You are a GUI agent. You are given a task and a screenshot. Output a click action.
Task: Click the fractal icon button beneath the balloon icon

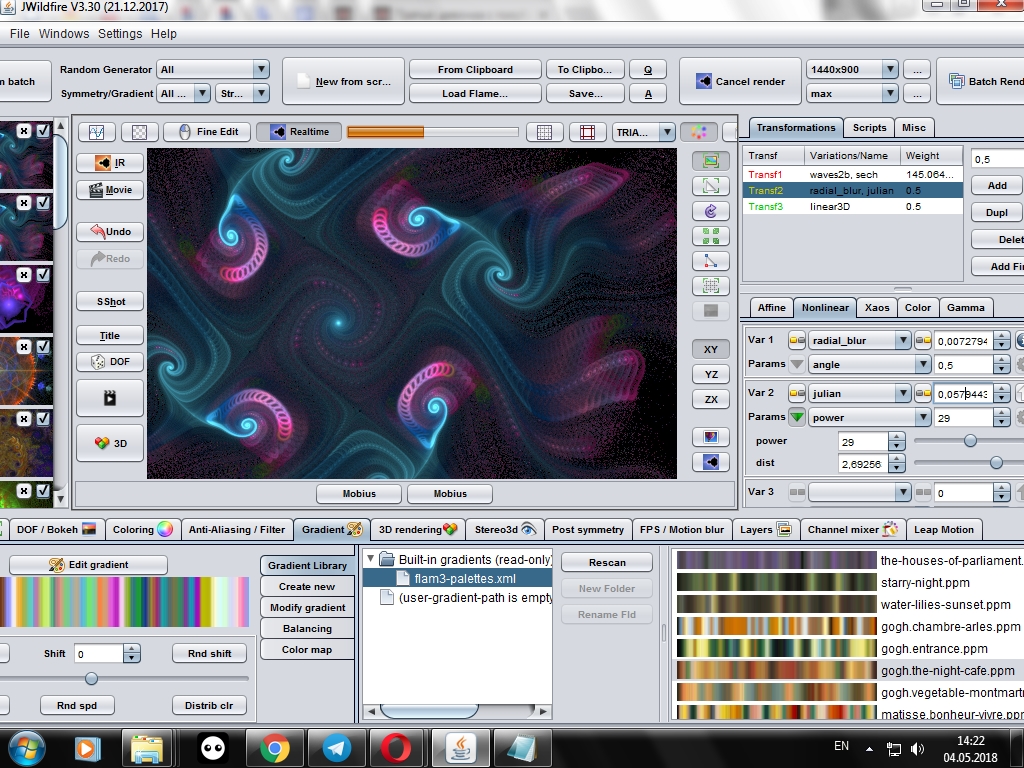[x=711, y=462]
